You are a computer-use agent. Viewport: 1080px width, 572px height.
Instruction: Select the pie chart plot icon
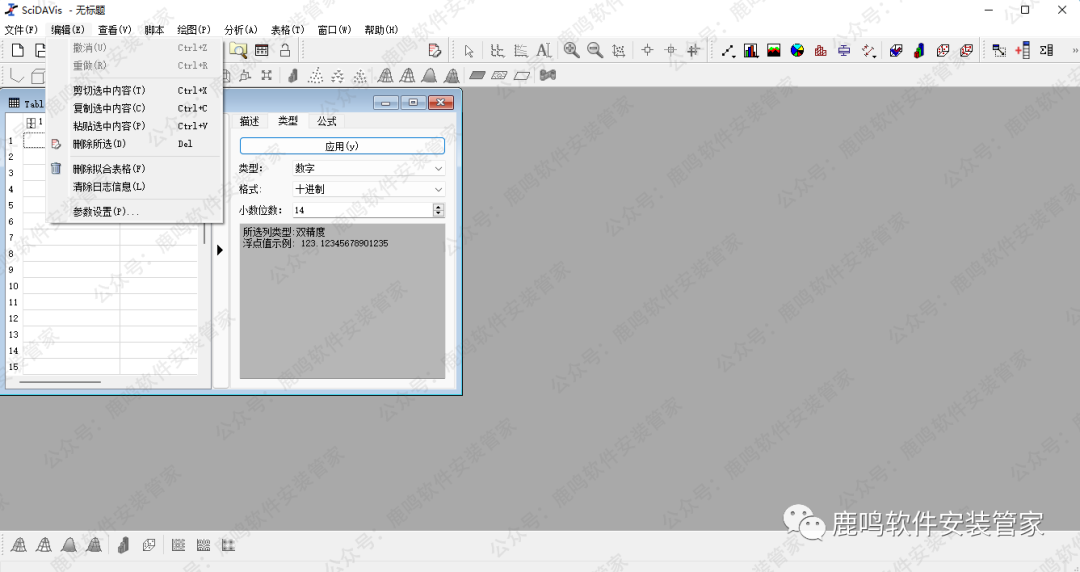pyautogui.click(x=797, y=50)
